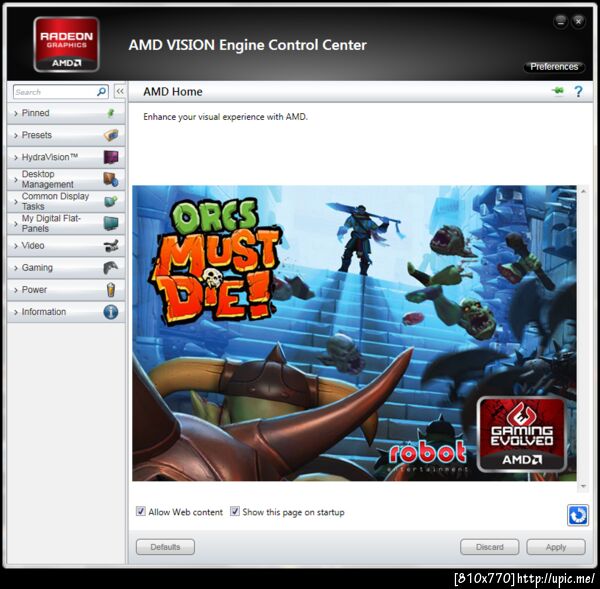600x589 pixels.
Task: Open the Preferences menu
Action: [554, 67]
